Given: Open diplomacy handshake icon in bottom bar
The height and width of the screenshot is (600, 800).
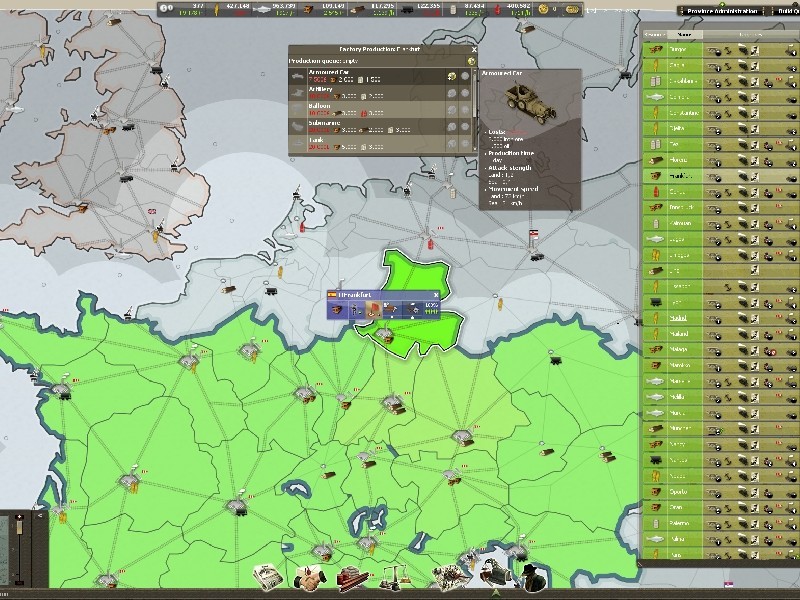Looking at the screenshot, I should (310, 578).
